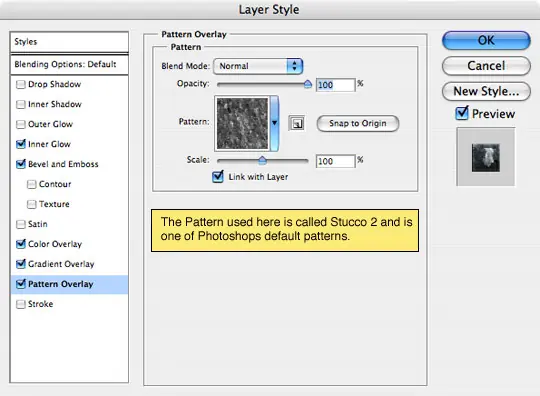Tick the Outer Glow checkbox

point(21,124)
